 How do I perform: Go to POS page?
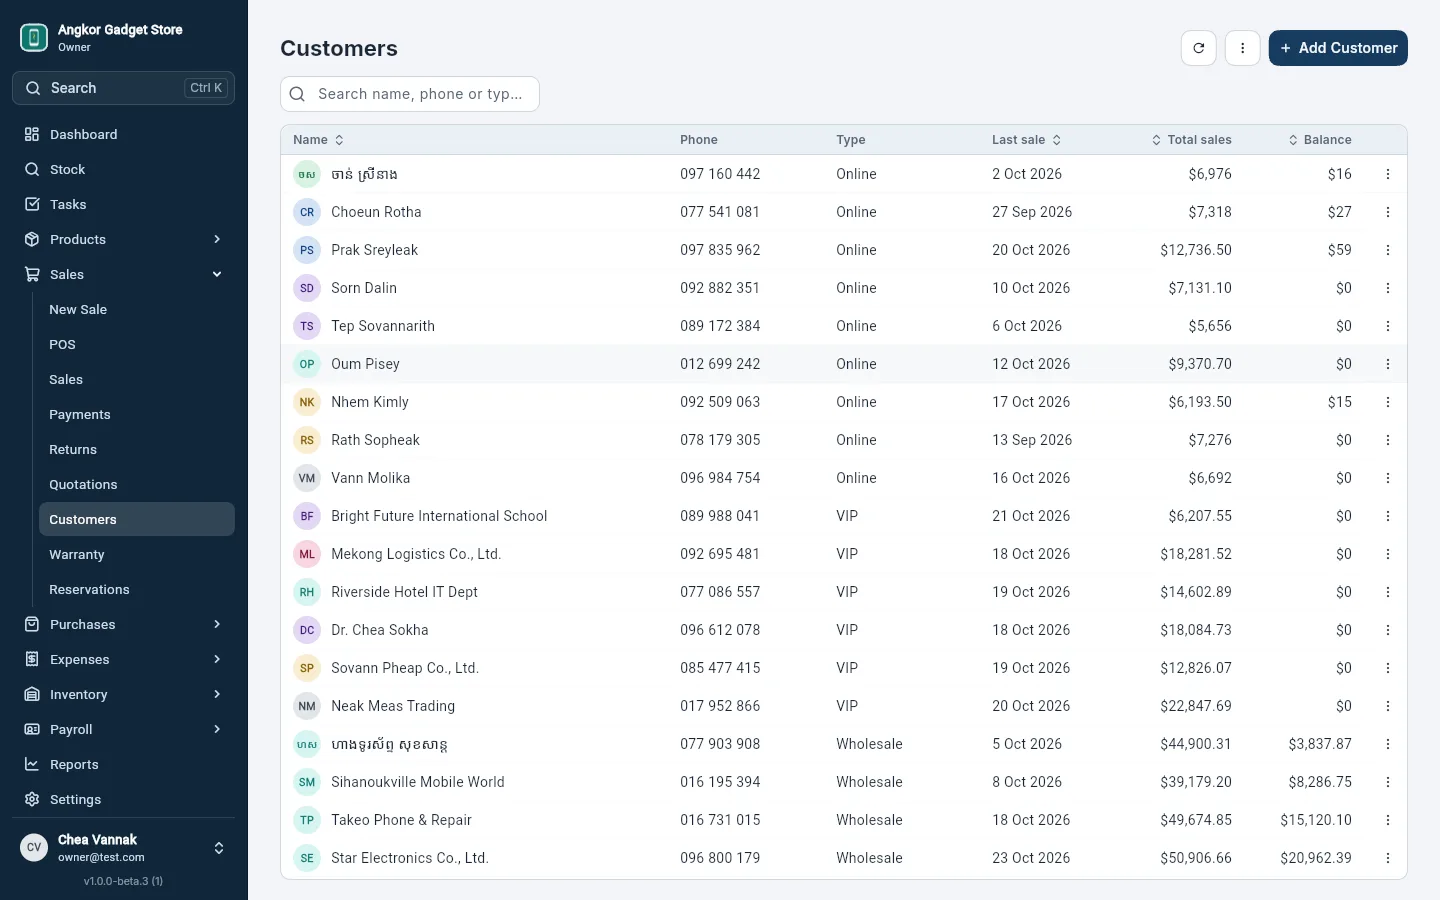click(x=137, y=344)
